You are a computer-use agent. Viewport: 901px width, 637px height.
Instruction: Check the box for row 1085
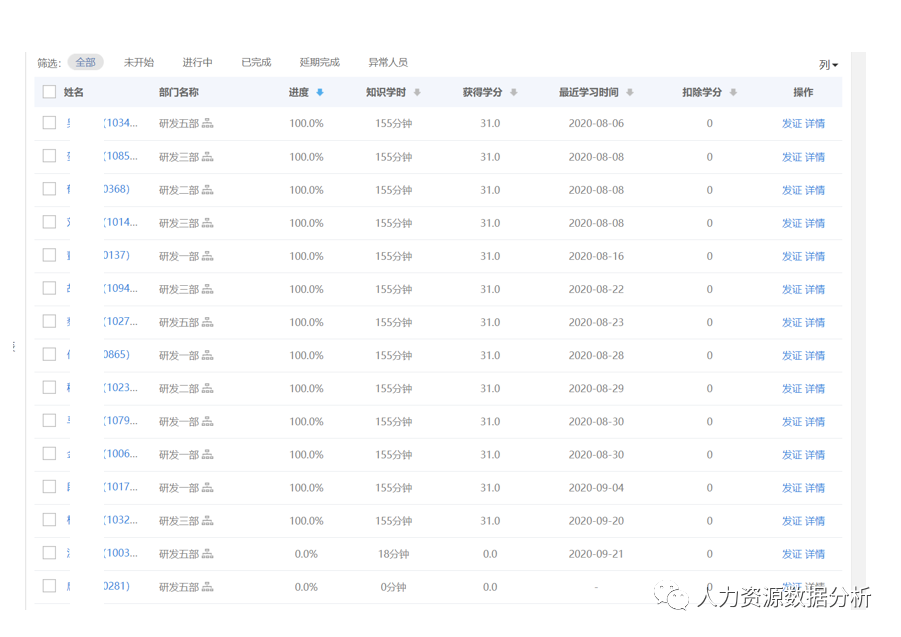click(x=49, y=156)
